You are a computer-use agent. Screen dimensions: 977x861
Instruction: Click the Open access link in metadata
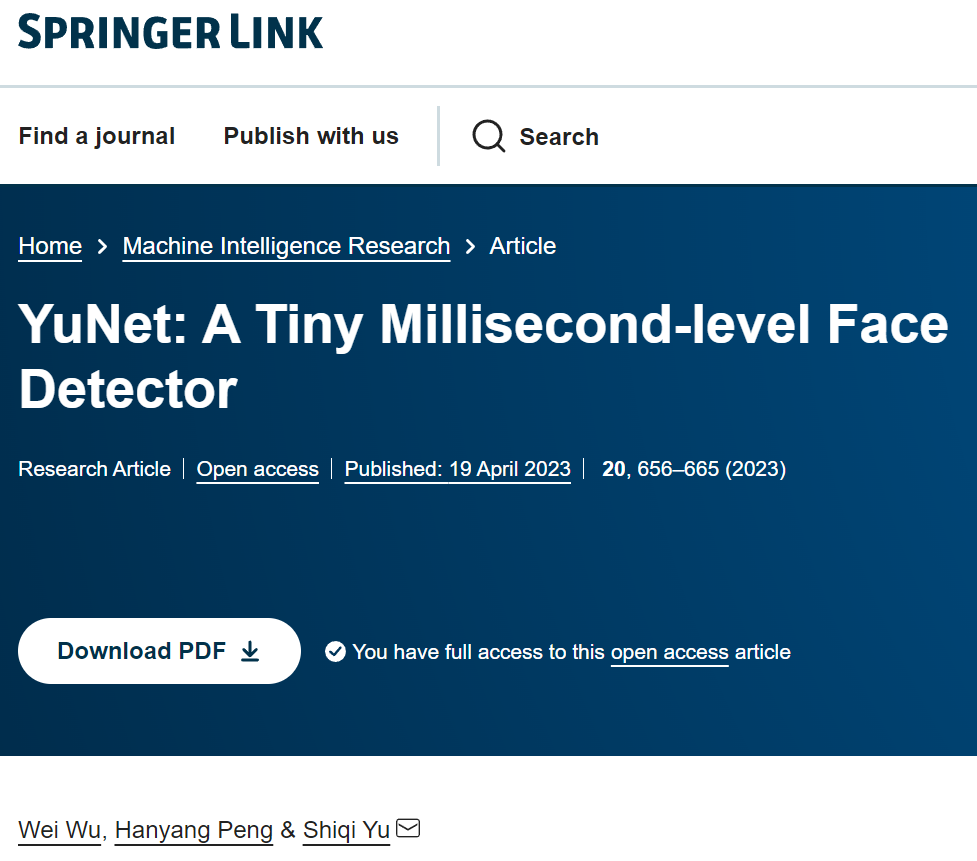point(257,469)
